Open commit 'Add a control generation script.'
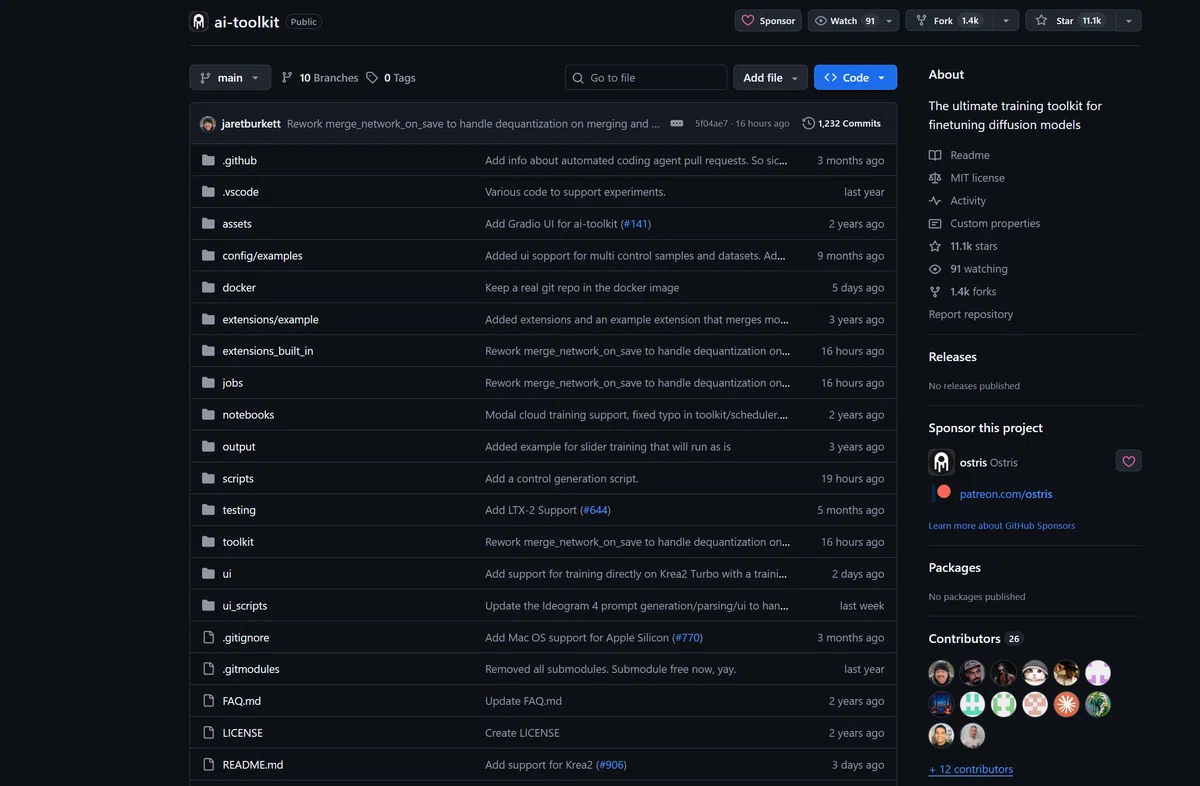 click(562, 479)
